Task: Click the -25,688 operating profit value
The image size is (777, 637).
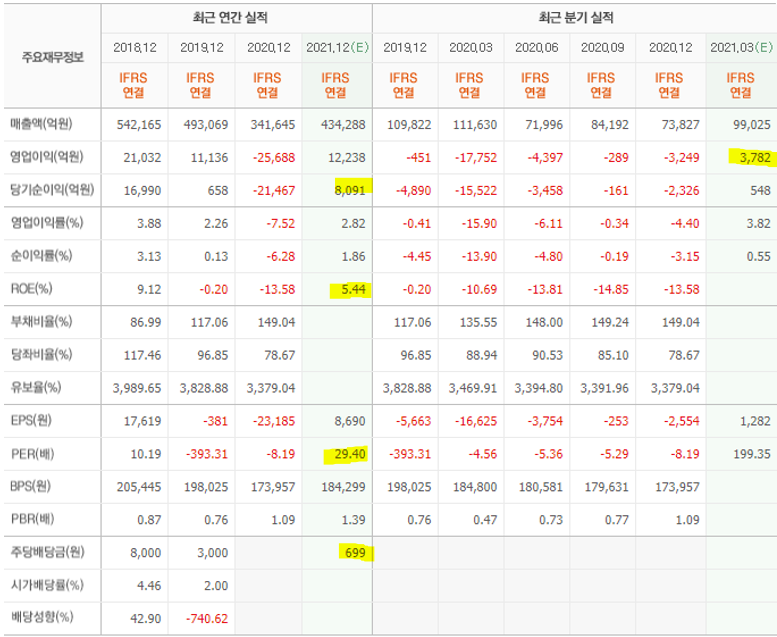Action: (274, 158)
